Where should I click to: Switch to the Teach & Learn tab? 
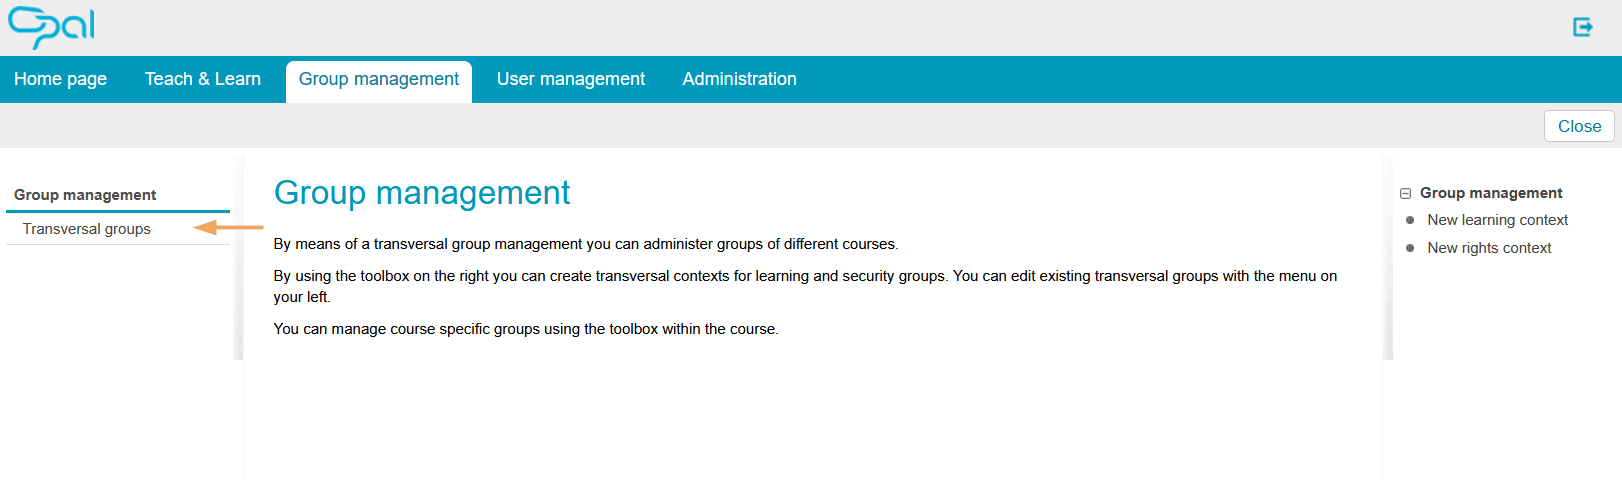click(x=203, y=79)
